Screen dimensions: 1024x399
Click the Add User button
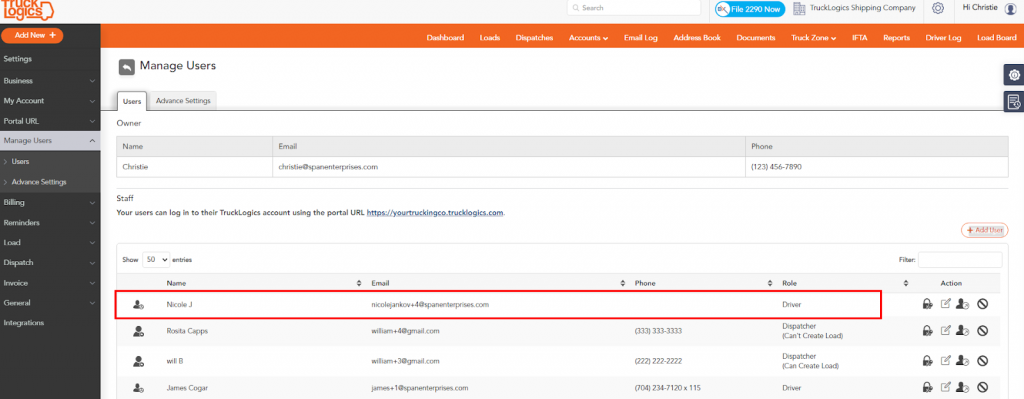[985, 230]
